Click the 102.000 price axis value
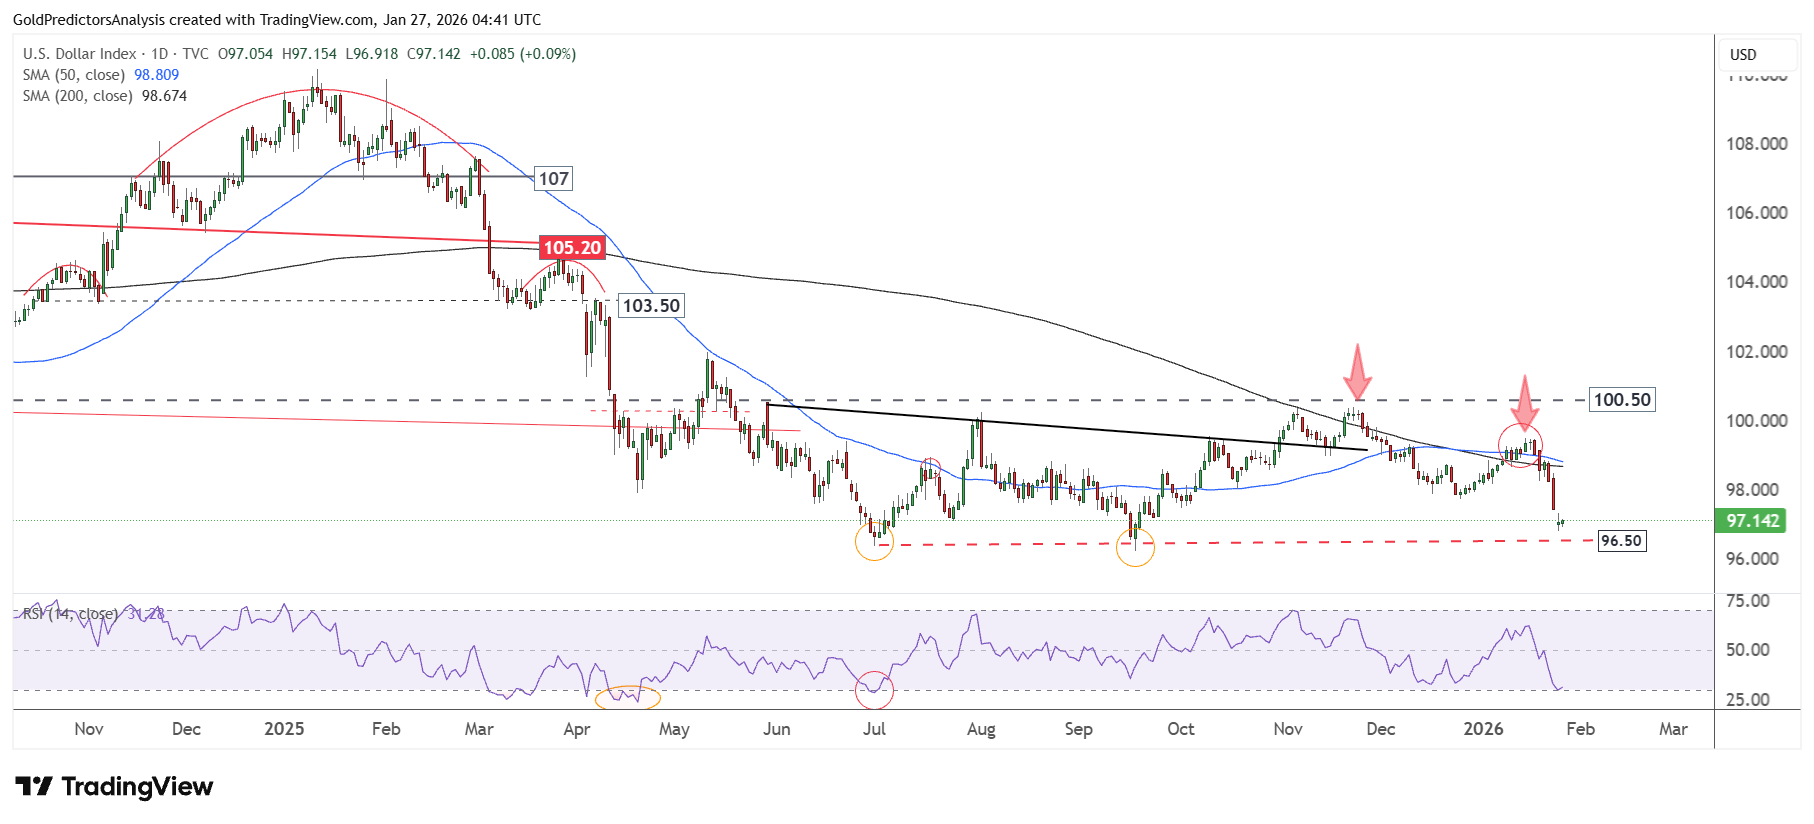The image size is (1814, 824). click(x=1757, y=352)
